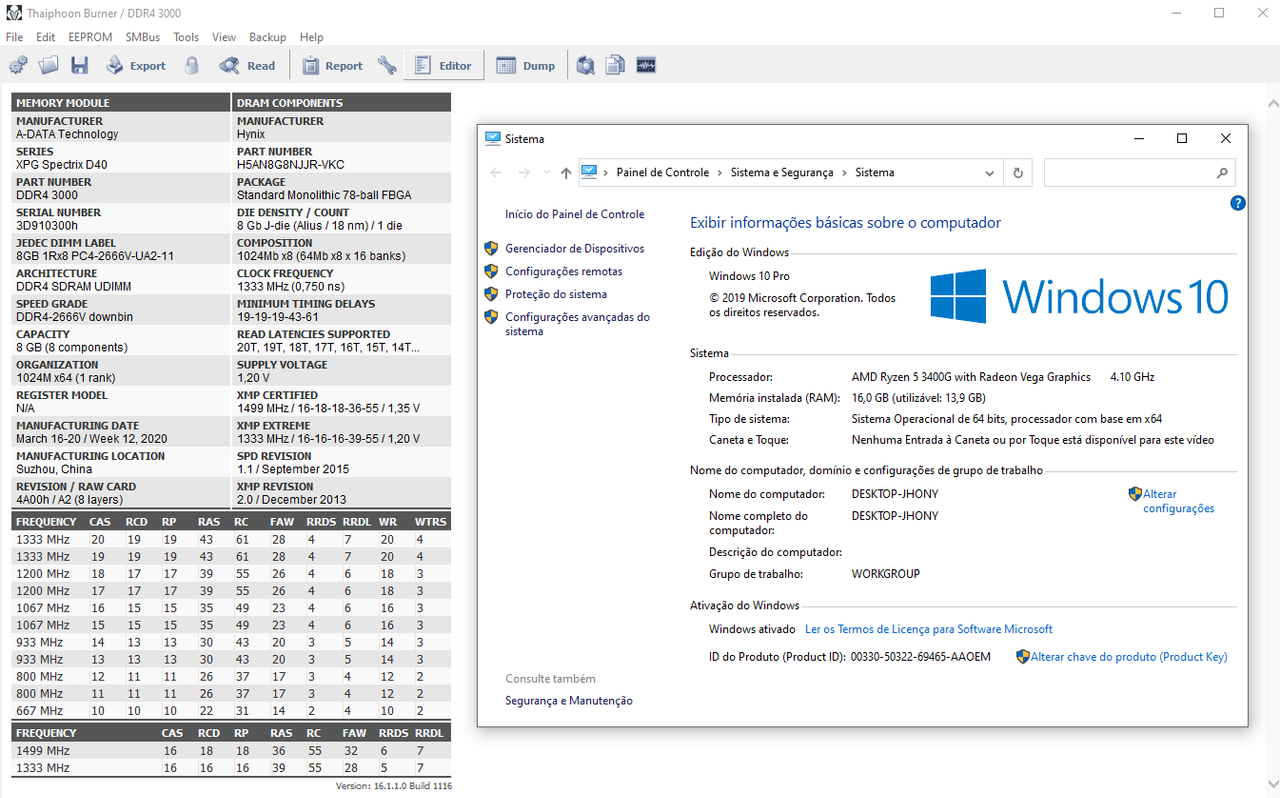Open the SMBus menu
1280x798 pixels.
(x=142, y=37)
